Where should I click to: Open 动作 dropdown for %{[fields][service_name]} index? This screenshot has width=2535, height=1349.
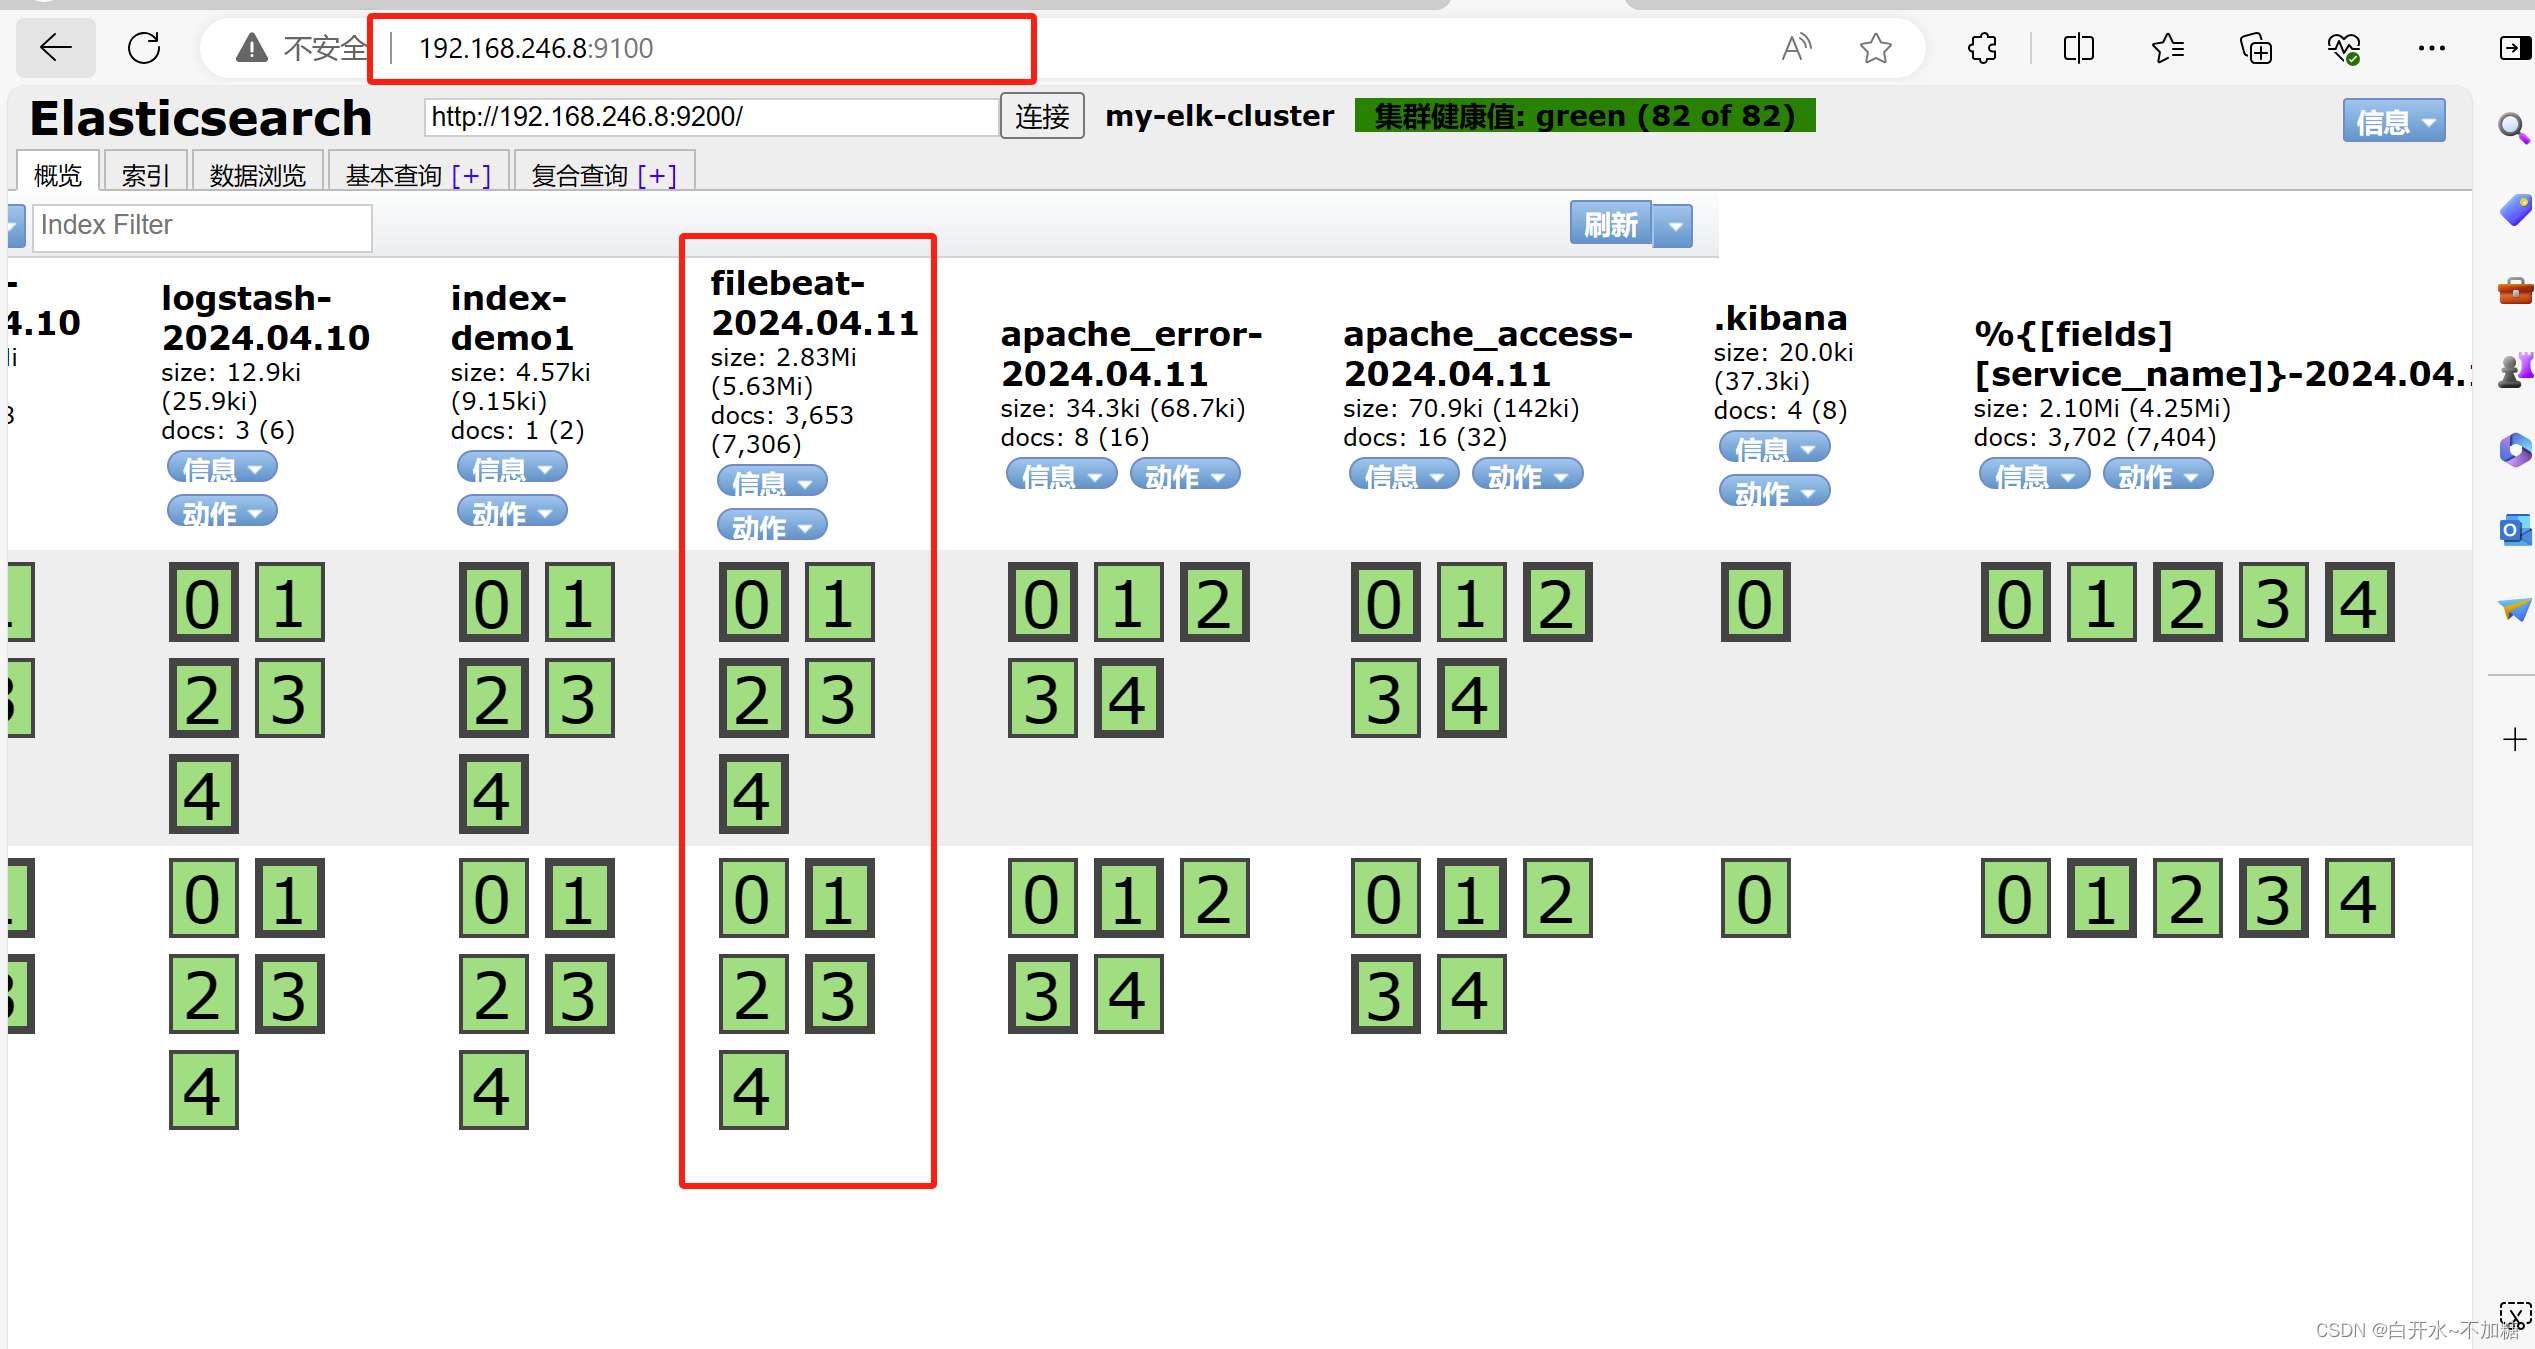[x=2158, y=475]
